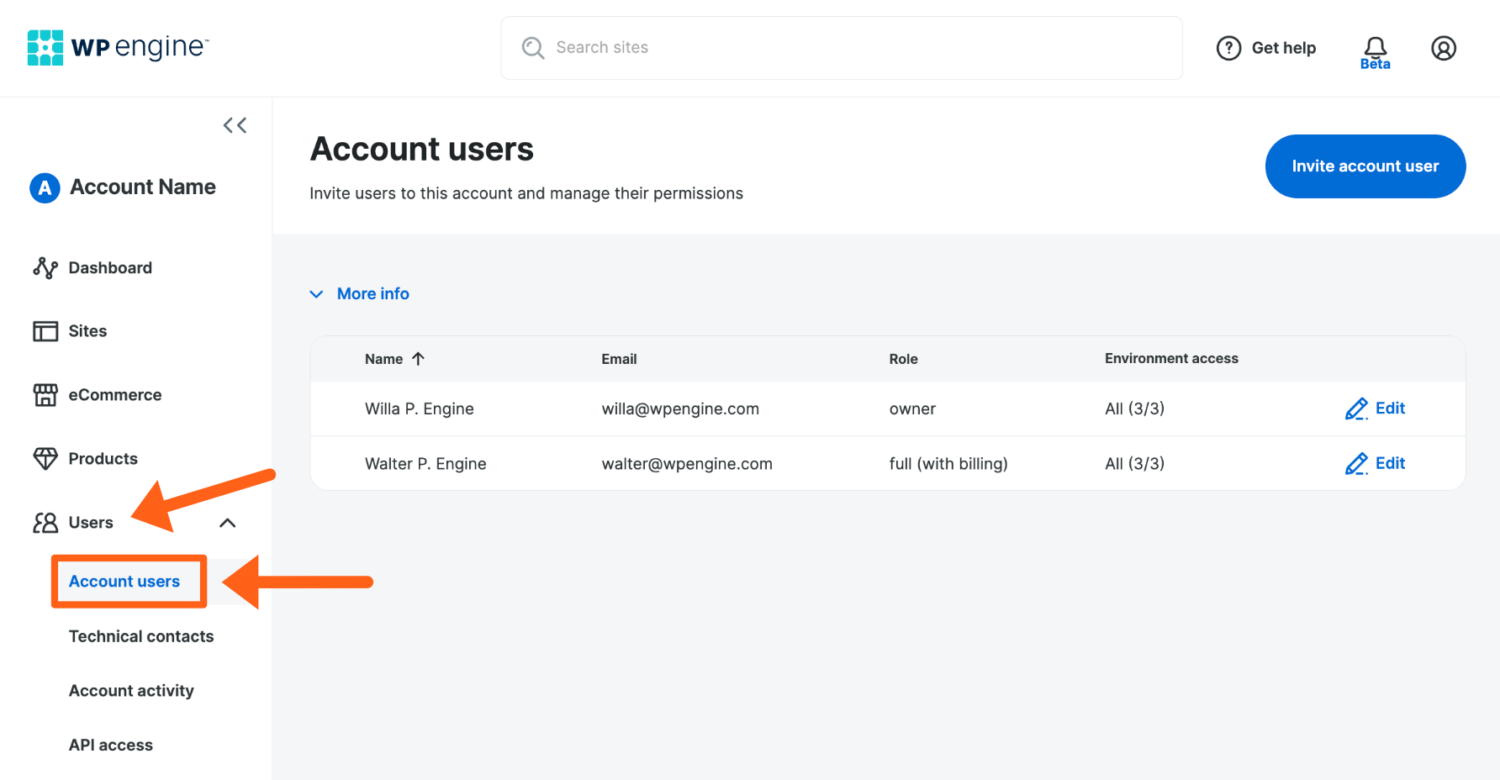Screen dimensions: 1500x780
Task: Toggle the Name column sort arrow
Action: pyautogui.click(x=418, y=358)
